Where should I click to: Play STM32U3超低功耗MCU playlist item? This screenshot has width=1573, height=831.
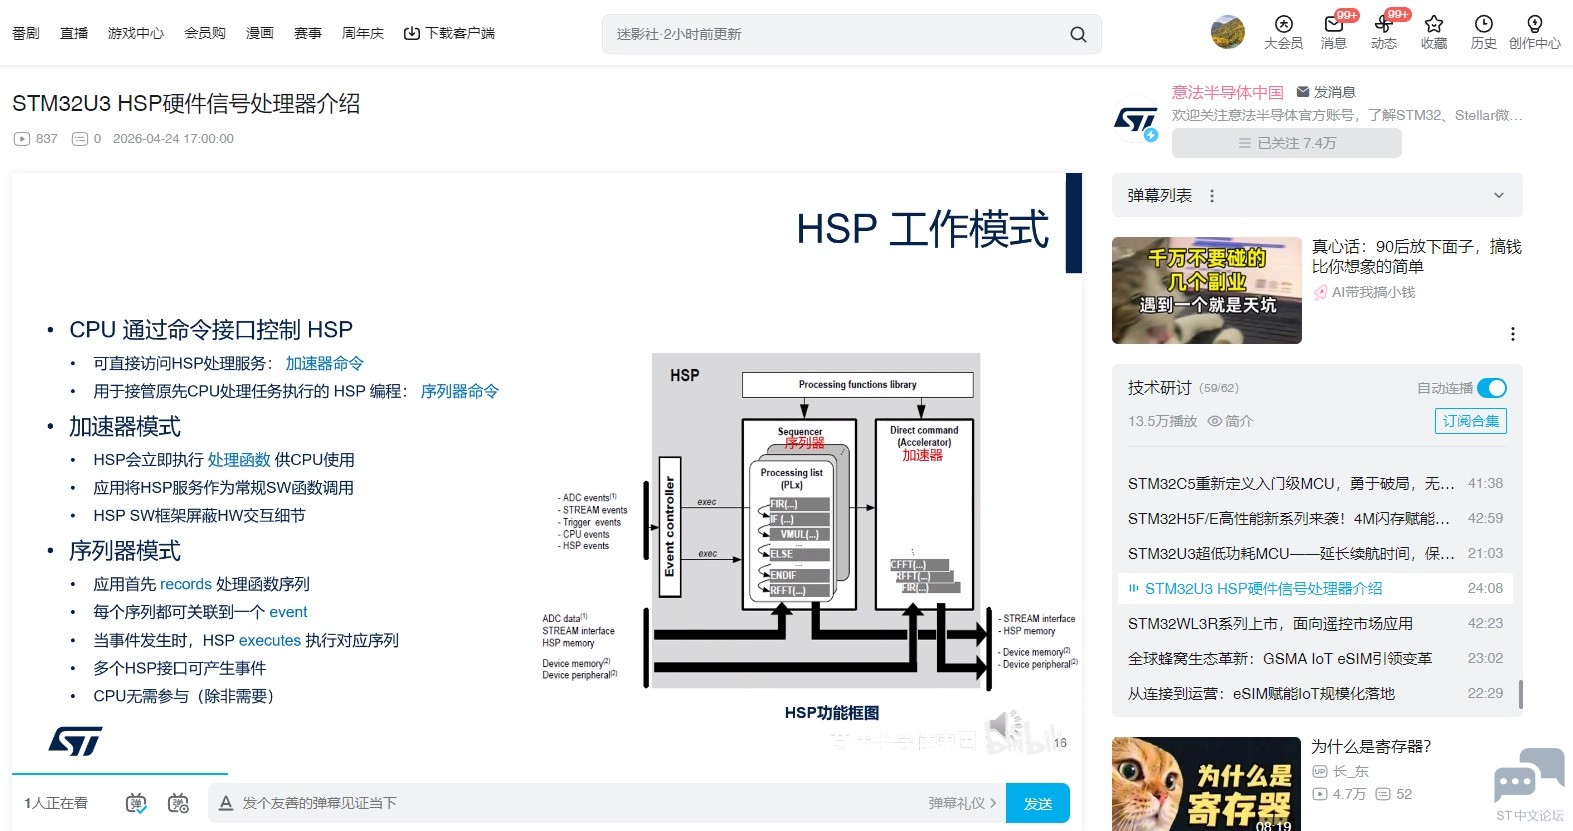click(1315, 554)
